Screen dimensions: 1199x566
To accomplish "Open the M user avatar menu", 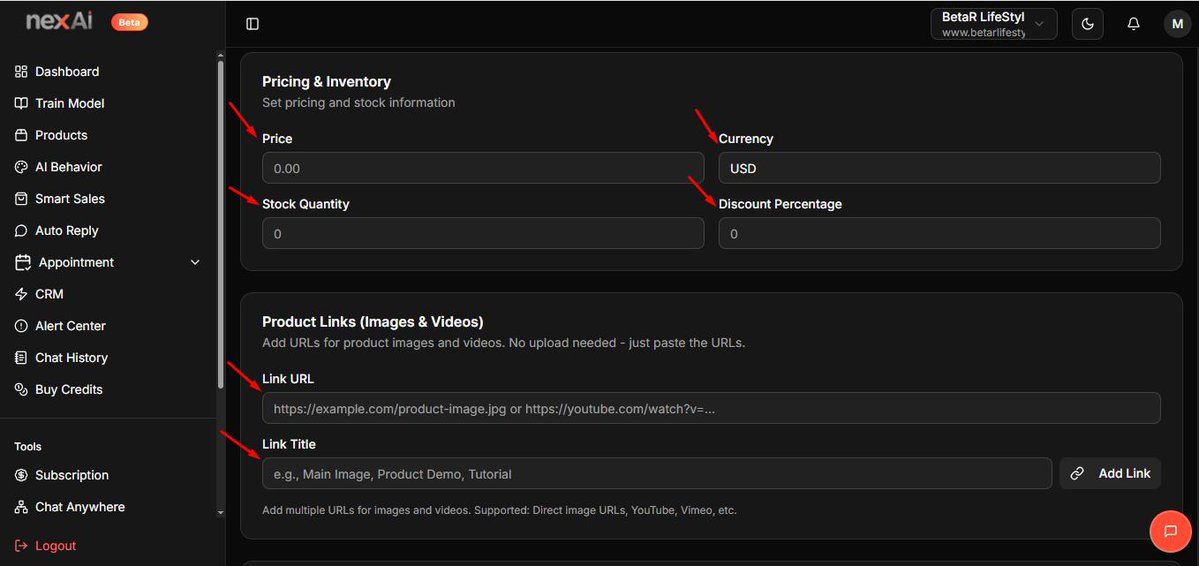I will click(x=1178, y=24).
